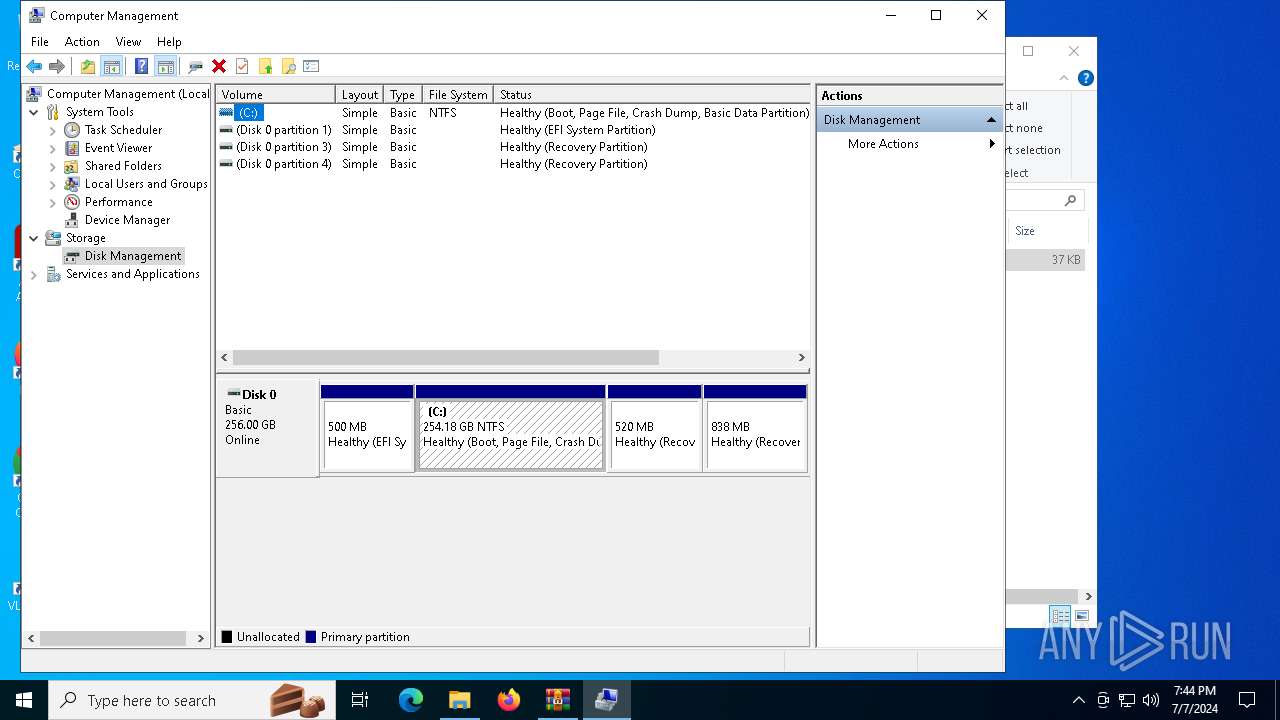The width and height of the screenshot is (1280, 720).
Task: Click the volume list horizontal scrollbar thumb
Action: pos(446,357)
